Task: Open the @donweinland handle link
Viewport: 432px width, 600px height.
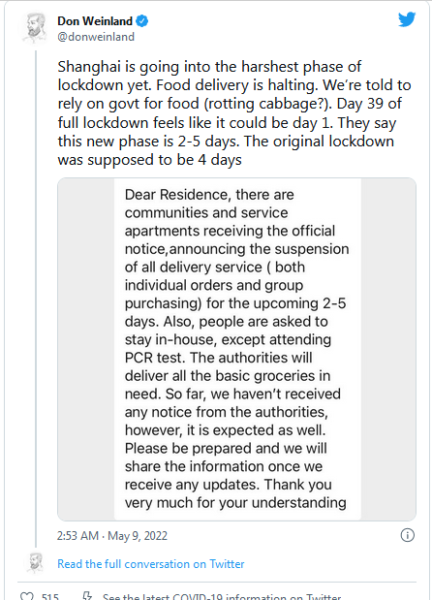Action: pos(96,37)
